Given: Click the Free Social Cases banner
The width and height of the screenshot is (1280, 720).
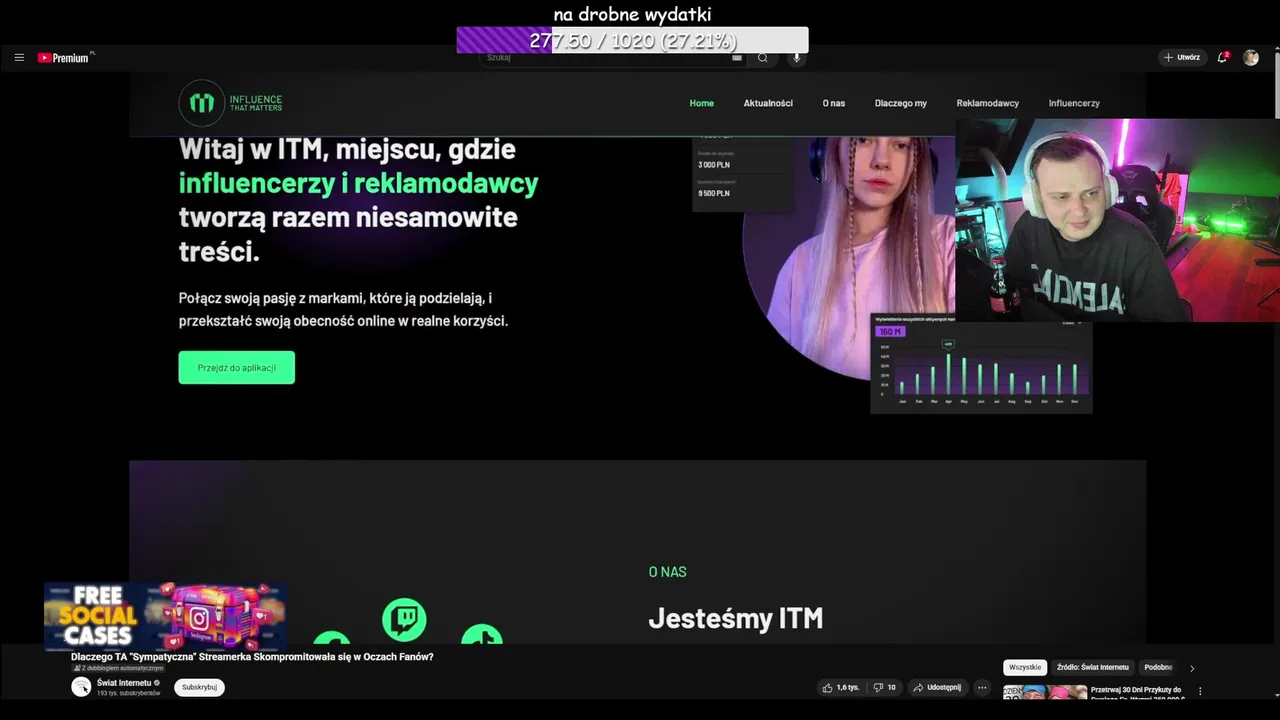Looking at the screenshot, I should [x=165, y=616].
